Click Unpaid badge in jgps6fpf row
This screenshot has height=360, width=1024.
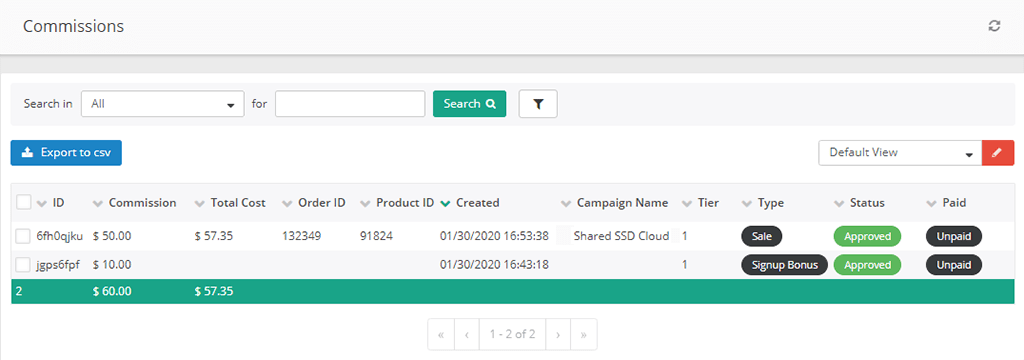tap(953, 265)
